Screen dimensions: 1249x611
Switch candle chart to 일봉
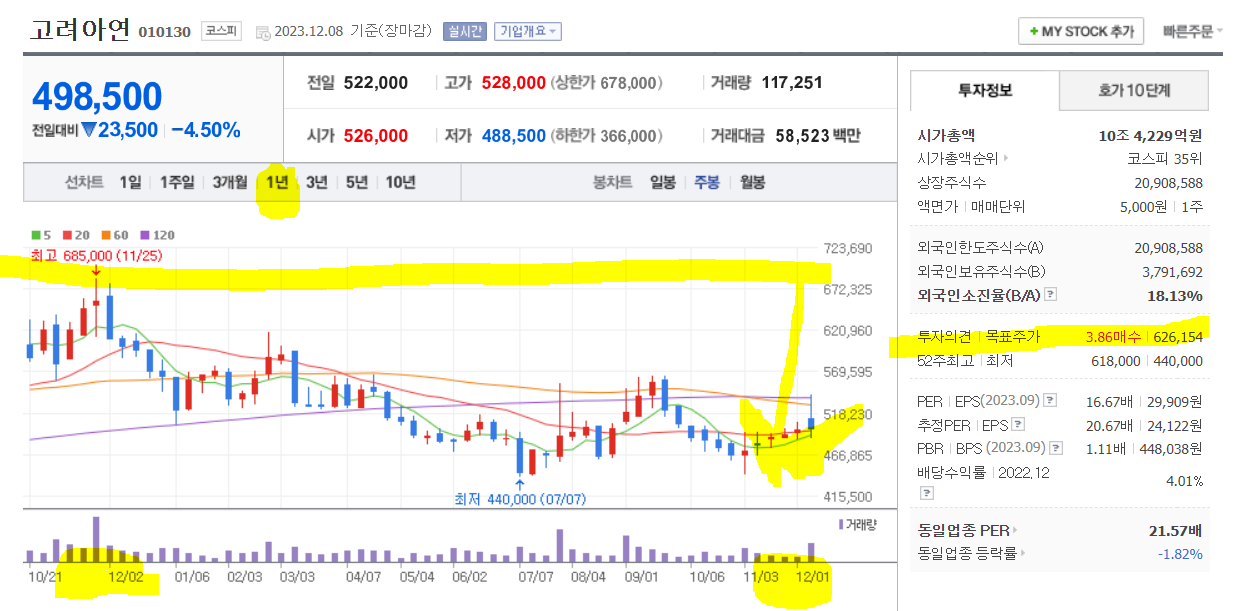(x=662, y=182)
